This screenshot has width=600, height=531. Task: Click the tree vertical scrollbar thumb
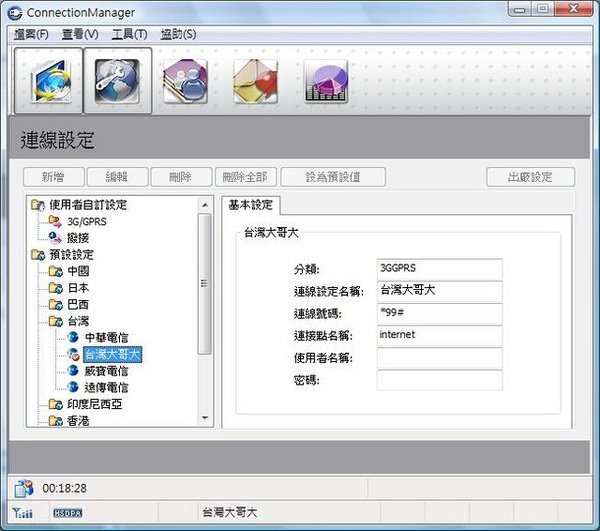[x=205, y=284]
